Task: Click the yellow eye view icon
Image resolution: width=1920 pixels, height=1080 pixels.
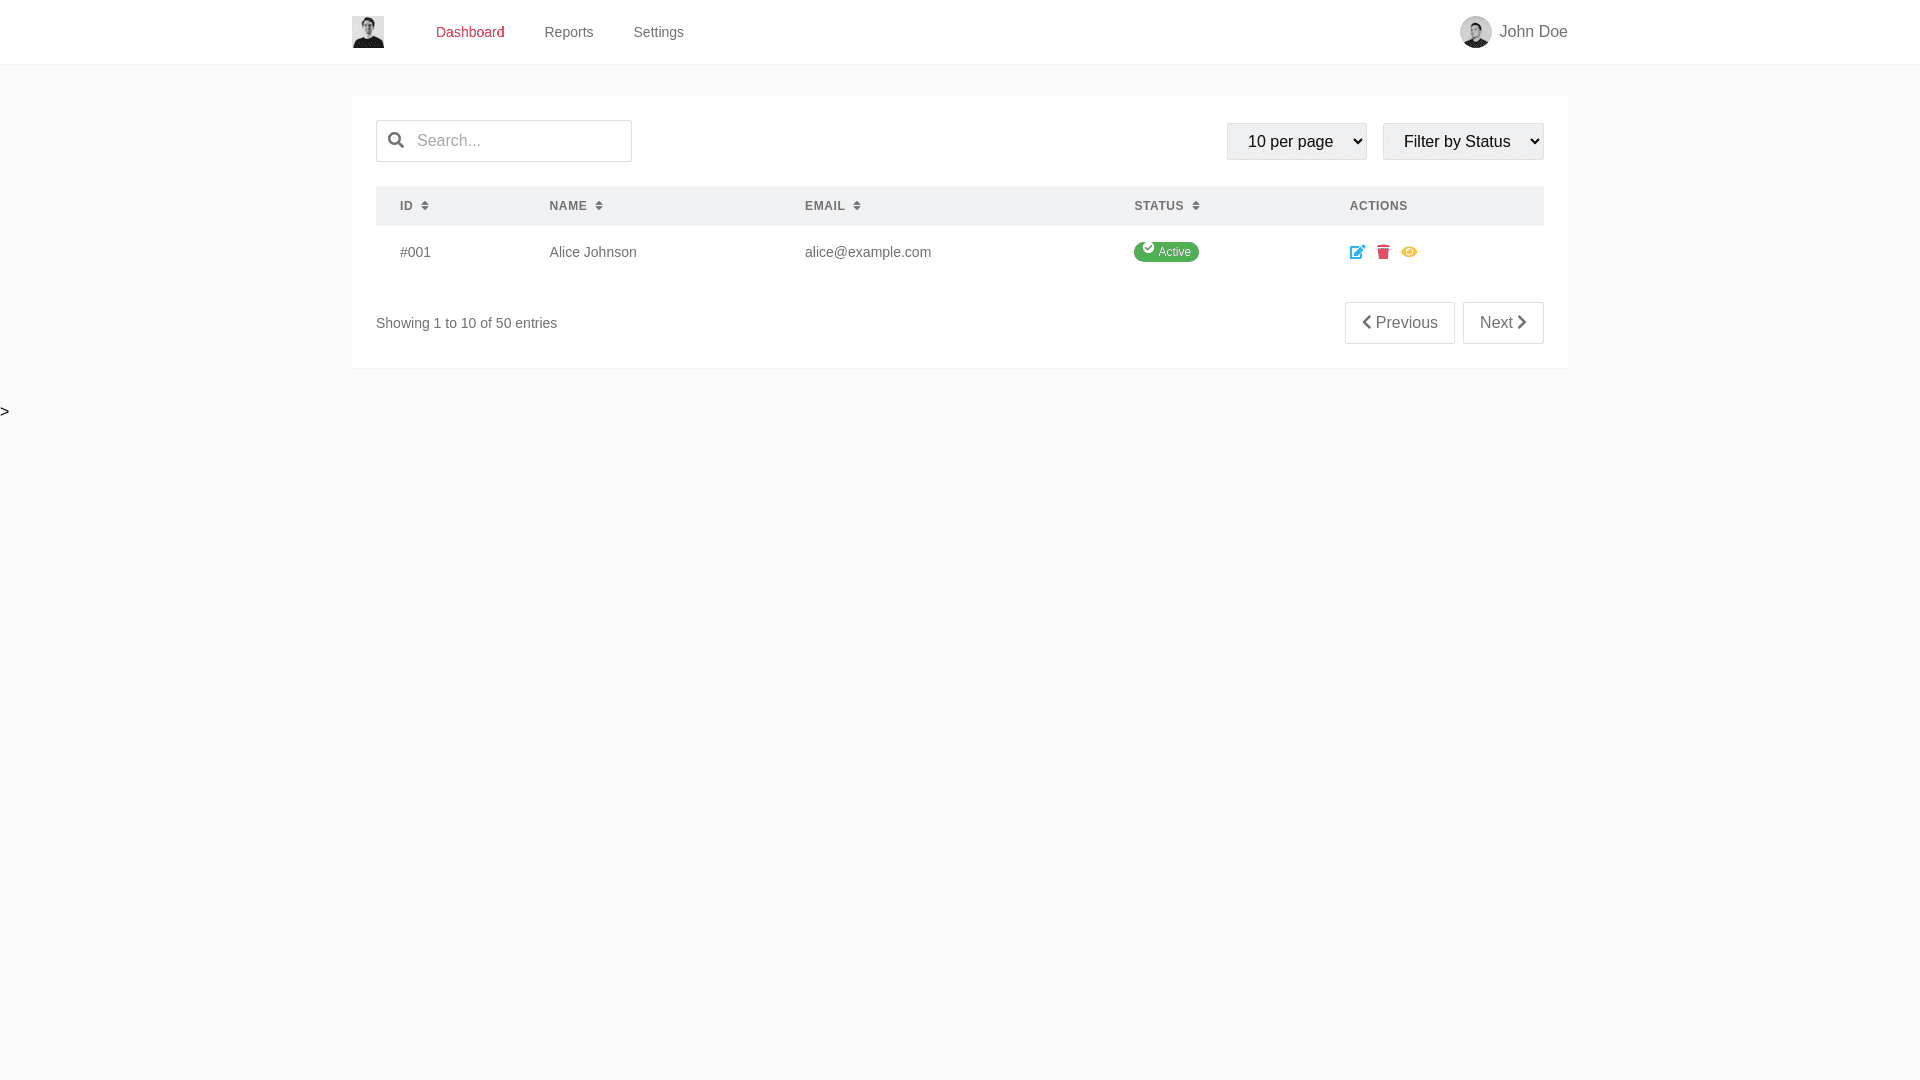Action: [1409, 252]
